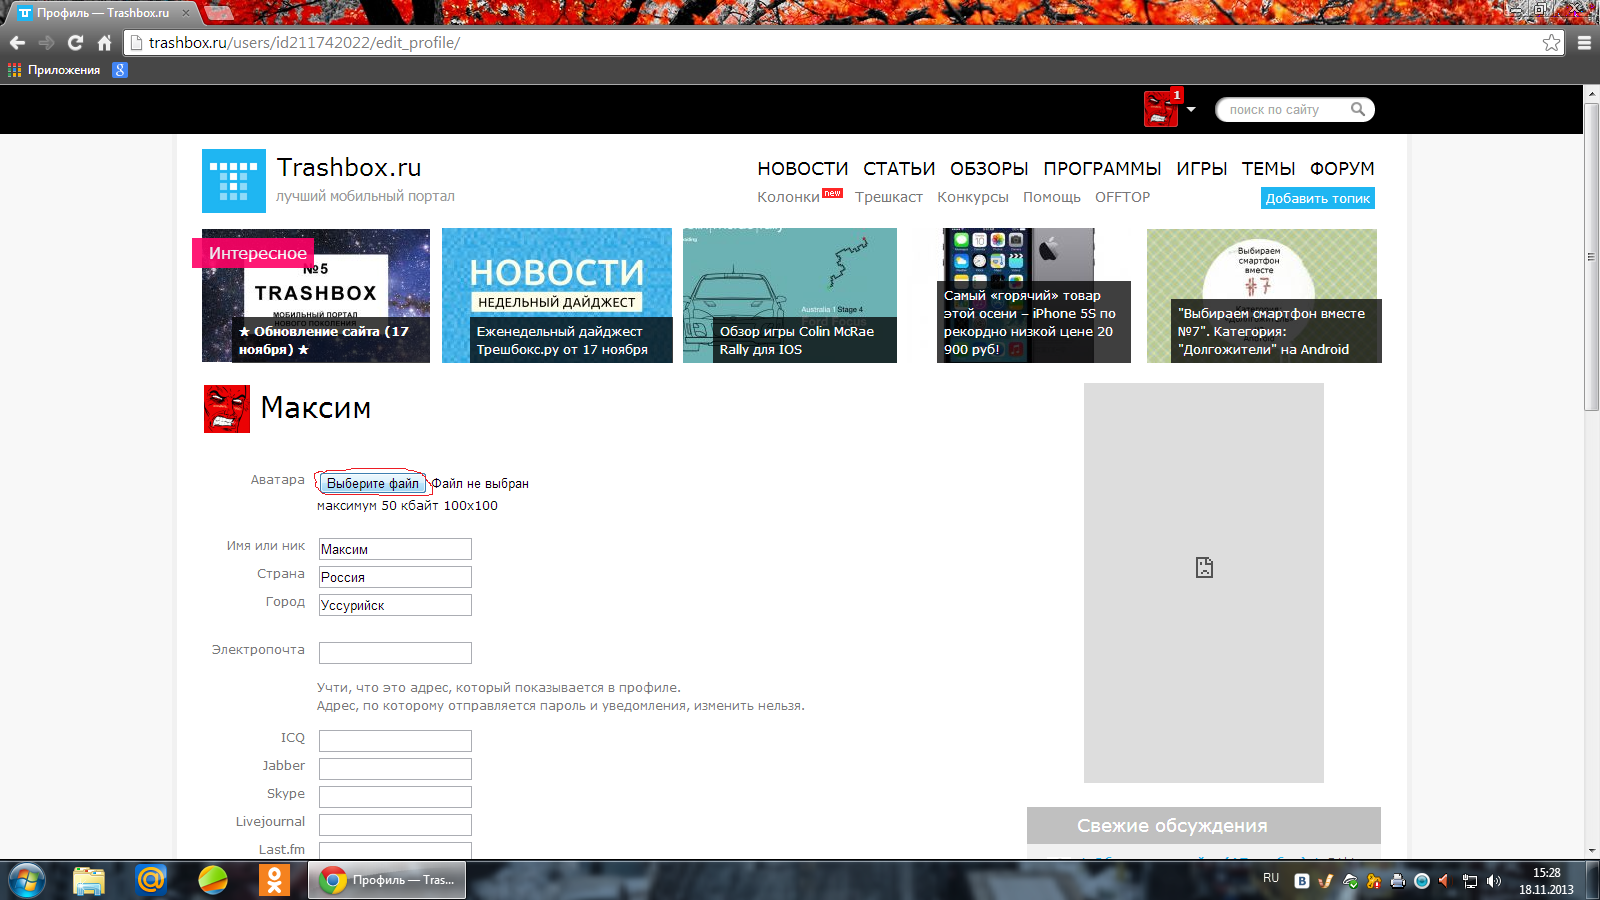The height and width of the screenshot is (900, 1600).
Task: Open the iPhone 5S price article card
Action: 1034,296
